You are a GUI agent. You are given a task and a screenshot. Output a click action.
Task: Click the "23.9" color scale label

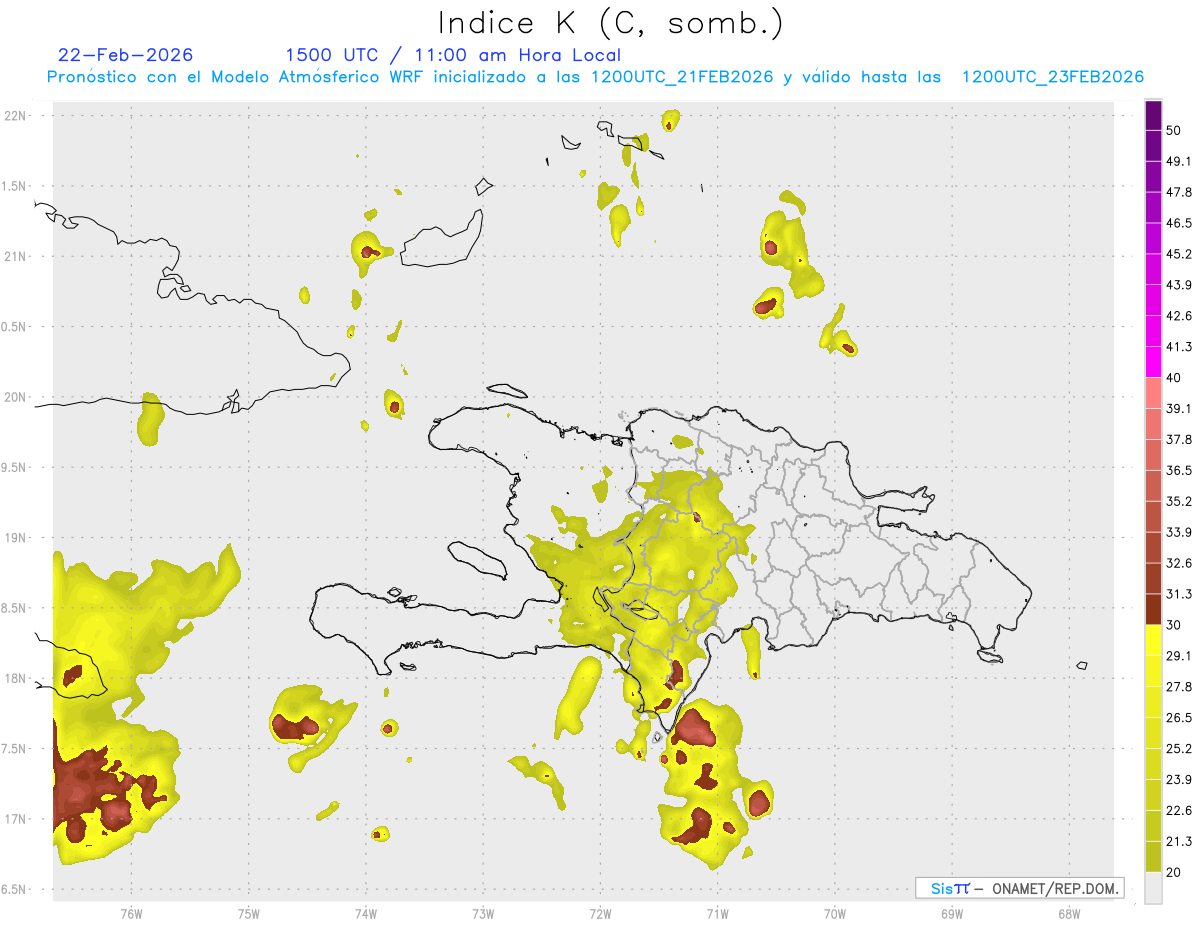click(1179, 780)
